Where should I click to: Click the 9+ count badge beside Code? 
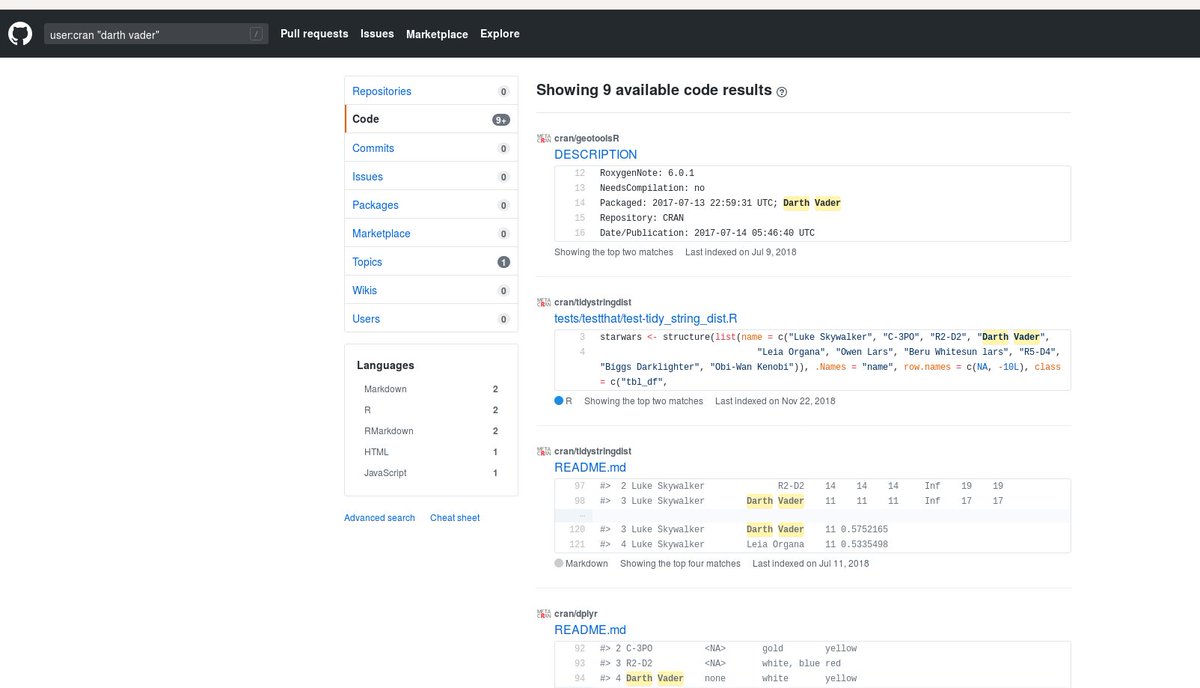click(501, 120)
